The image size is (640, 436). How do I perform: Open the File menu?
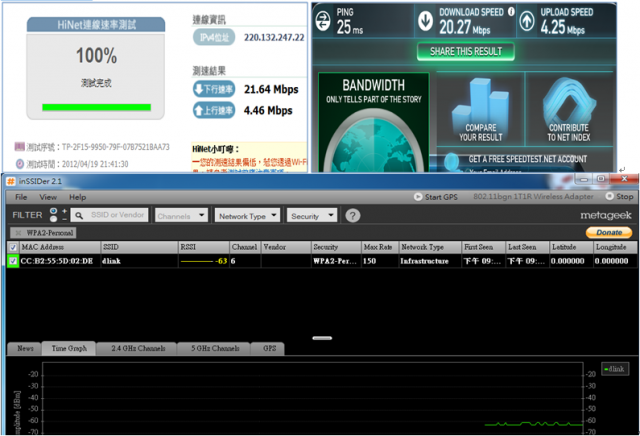[21, 197]
